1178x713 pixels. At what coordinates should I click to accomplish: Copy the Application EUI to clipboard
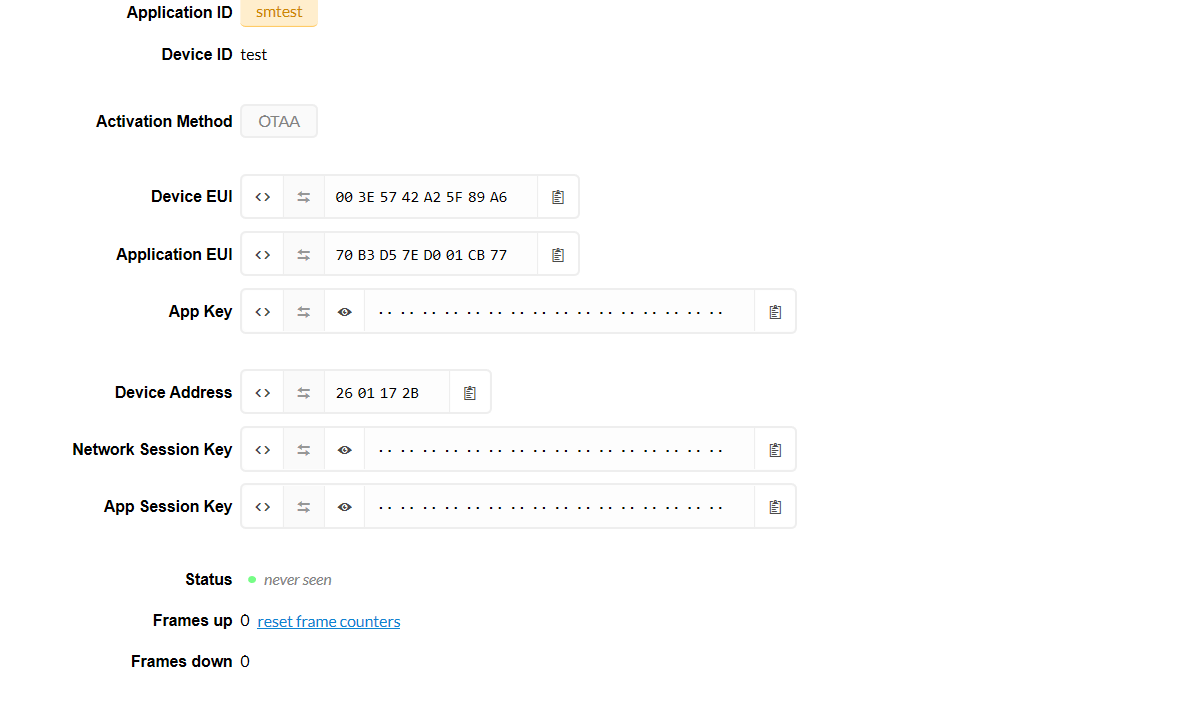(558, 255)
